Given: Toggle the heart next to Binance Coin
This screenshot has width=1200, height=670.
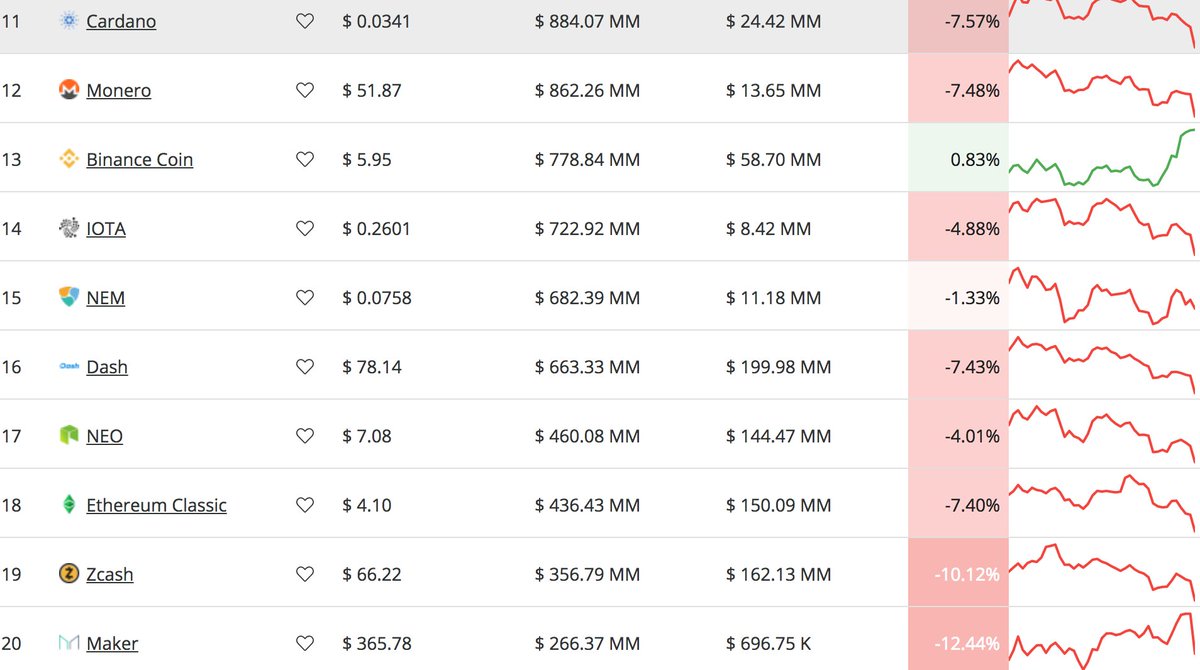Looking at the screenshot, I should click(304, 158).
